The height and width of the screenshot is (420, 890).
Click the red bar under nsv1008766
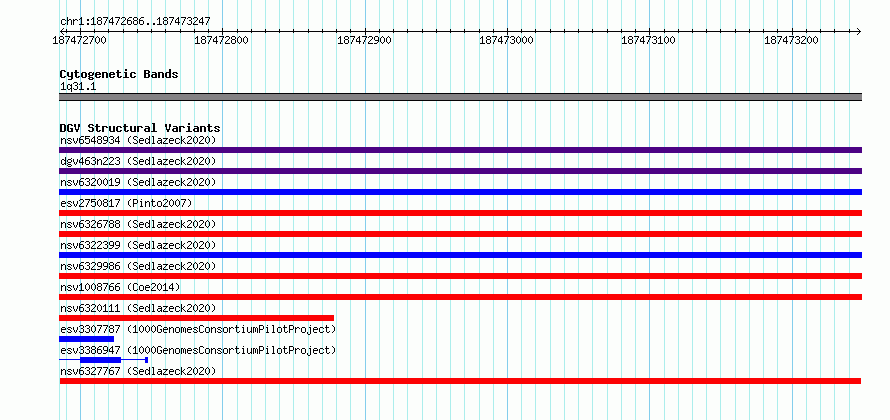pyautogui.click(x=460, y=297)
